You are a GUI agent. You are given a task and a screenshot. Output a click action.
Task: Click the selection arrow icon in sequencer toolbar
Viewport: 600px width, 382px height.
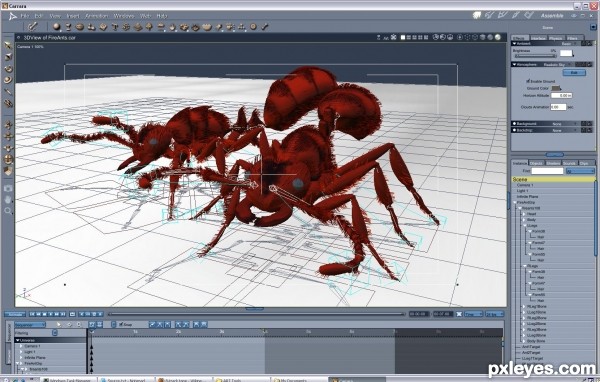[59, 325]
